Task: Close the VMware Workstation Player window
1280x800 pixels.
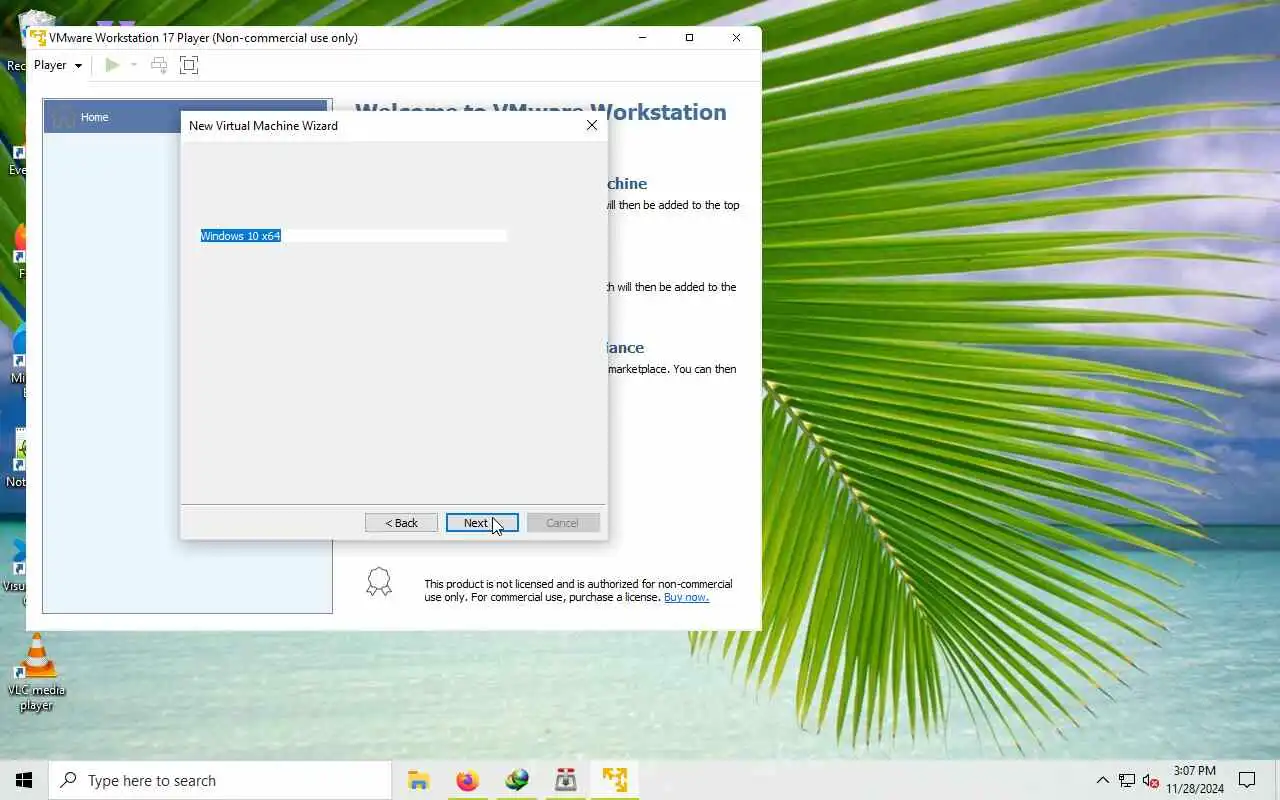Action: coord(737,38)
